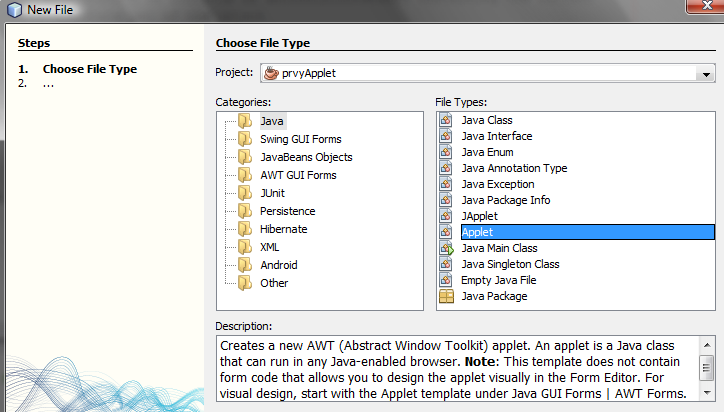Click the Java category folder icon
Image resolution: width=724 pixels, height=412 pixels.
pos(245,121)
